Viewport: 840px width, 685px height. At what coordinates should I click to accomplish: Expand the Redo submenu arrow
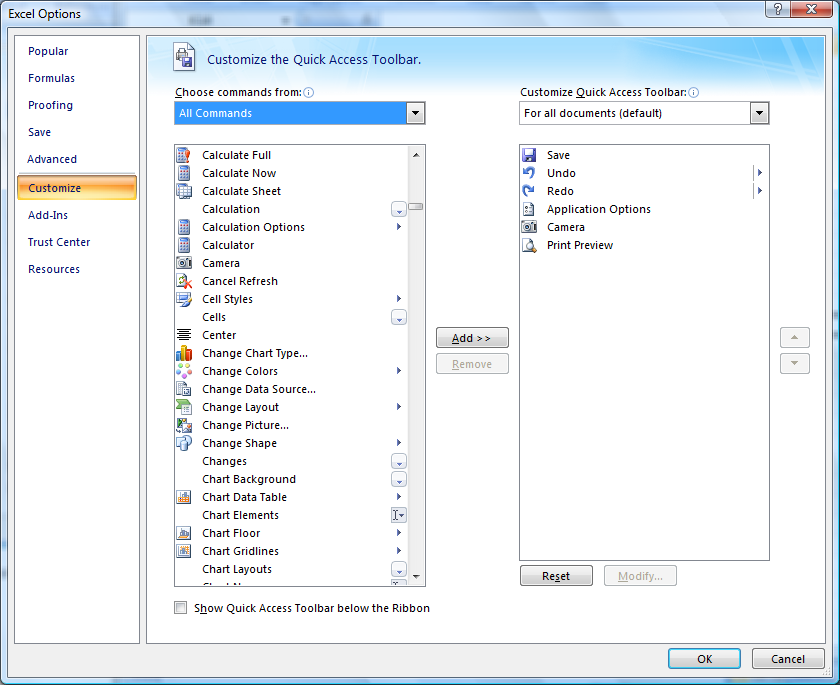click(759, 191)
